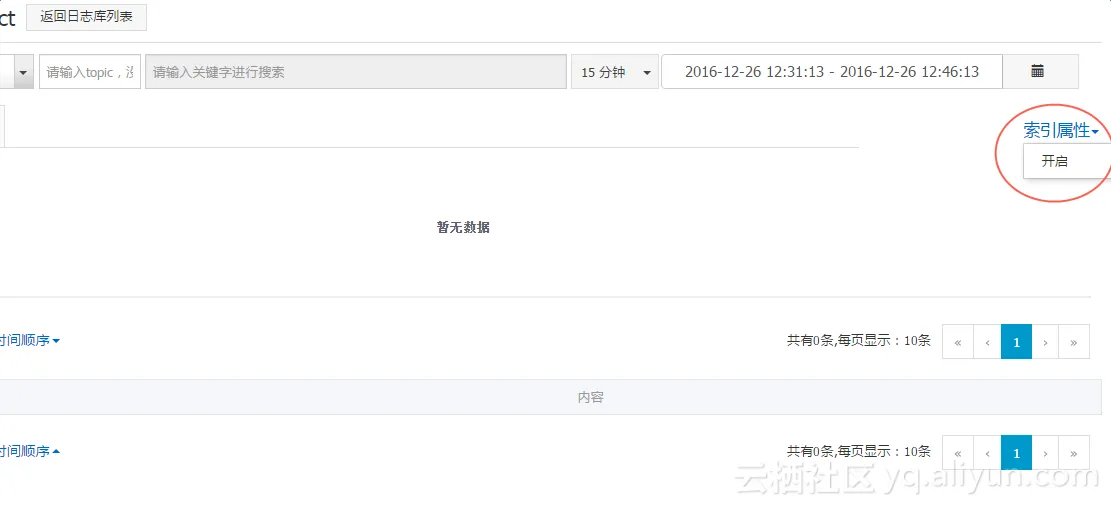Viewport: 1111px width, 505px height.
Task: Go to last page in lower pagination
Action: (x=1074, y=453)
